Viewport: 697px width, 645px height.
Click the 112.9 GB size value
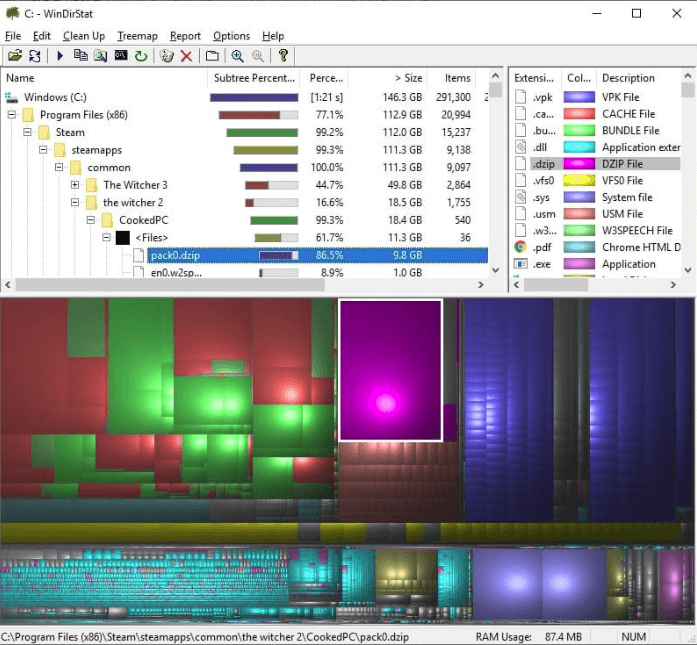pyautogui.click(x=402, y=115)
